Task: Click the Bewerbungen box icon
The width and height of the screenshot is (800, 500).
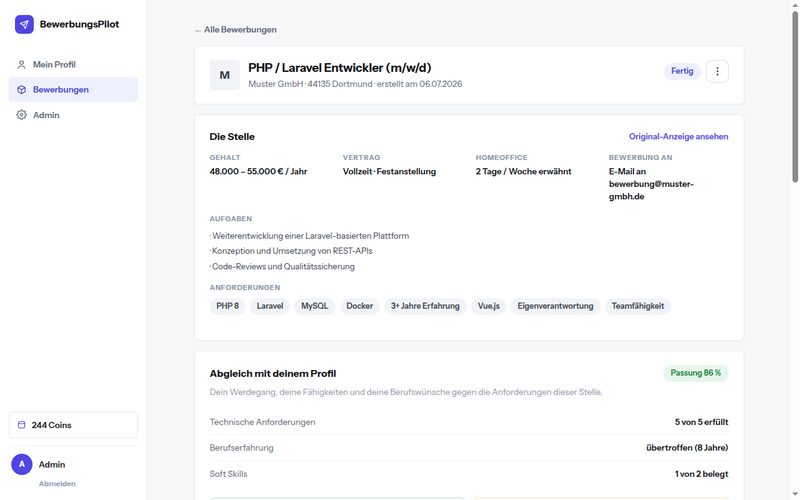Action: 21,90
